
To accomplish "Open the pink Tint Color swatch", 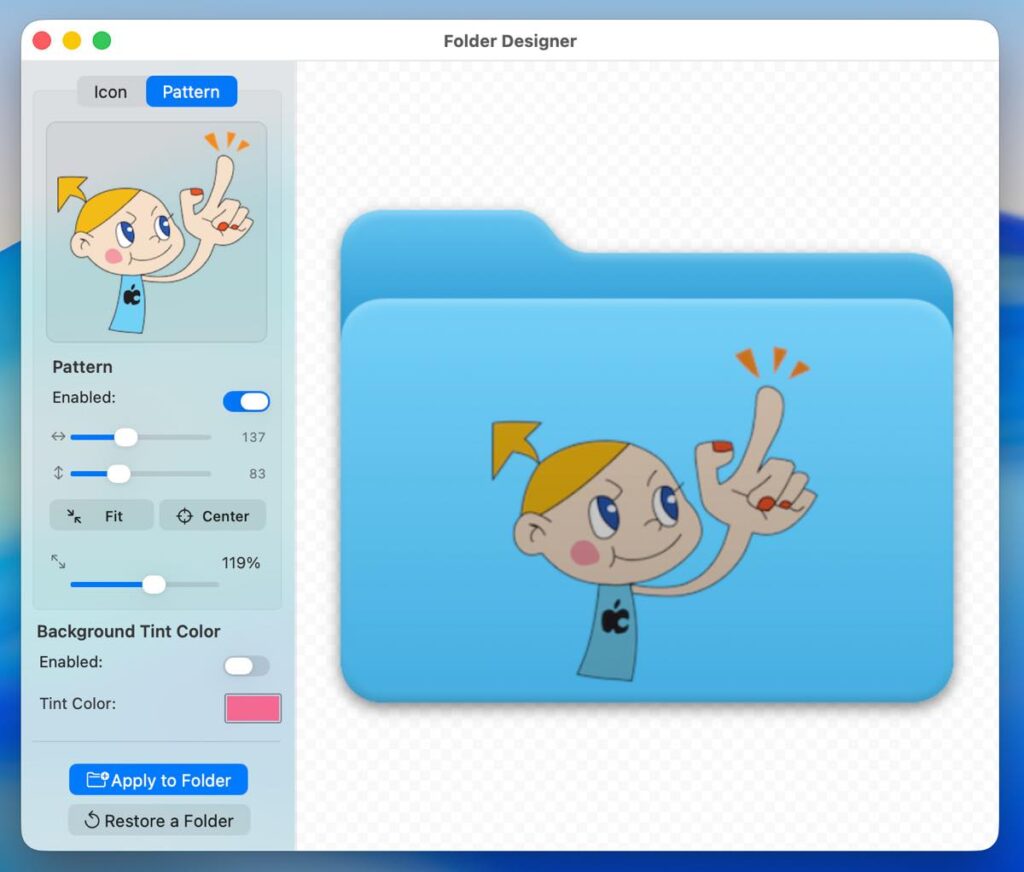I will coord(252,708).
